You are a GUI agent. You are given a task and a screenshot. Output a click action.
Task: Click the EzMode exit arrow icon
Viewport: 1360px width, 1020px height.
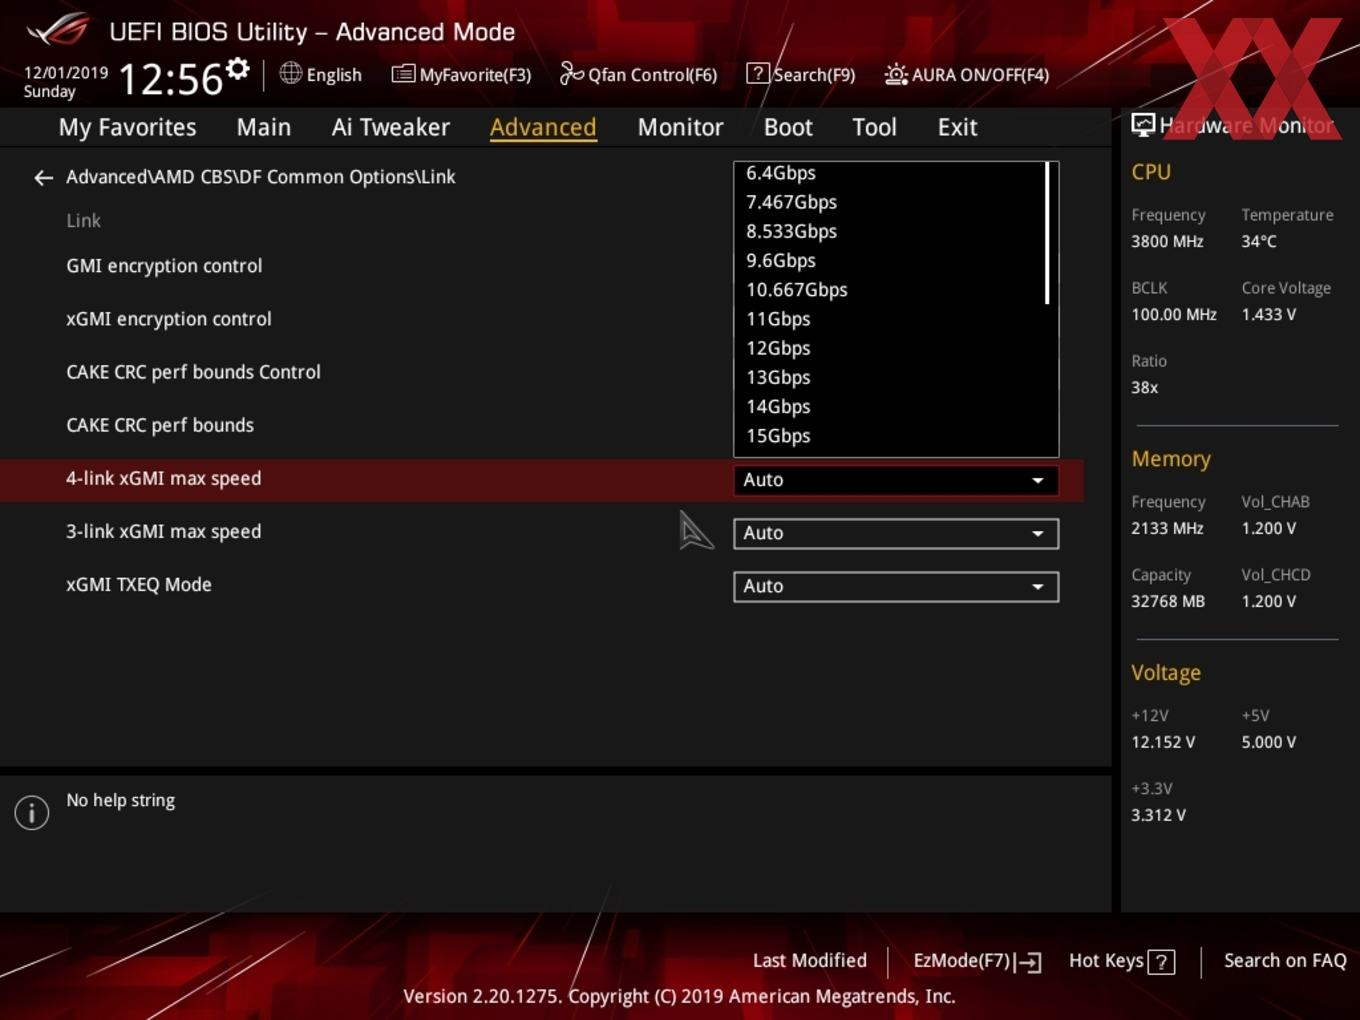[x=1029, y=962]
